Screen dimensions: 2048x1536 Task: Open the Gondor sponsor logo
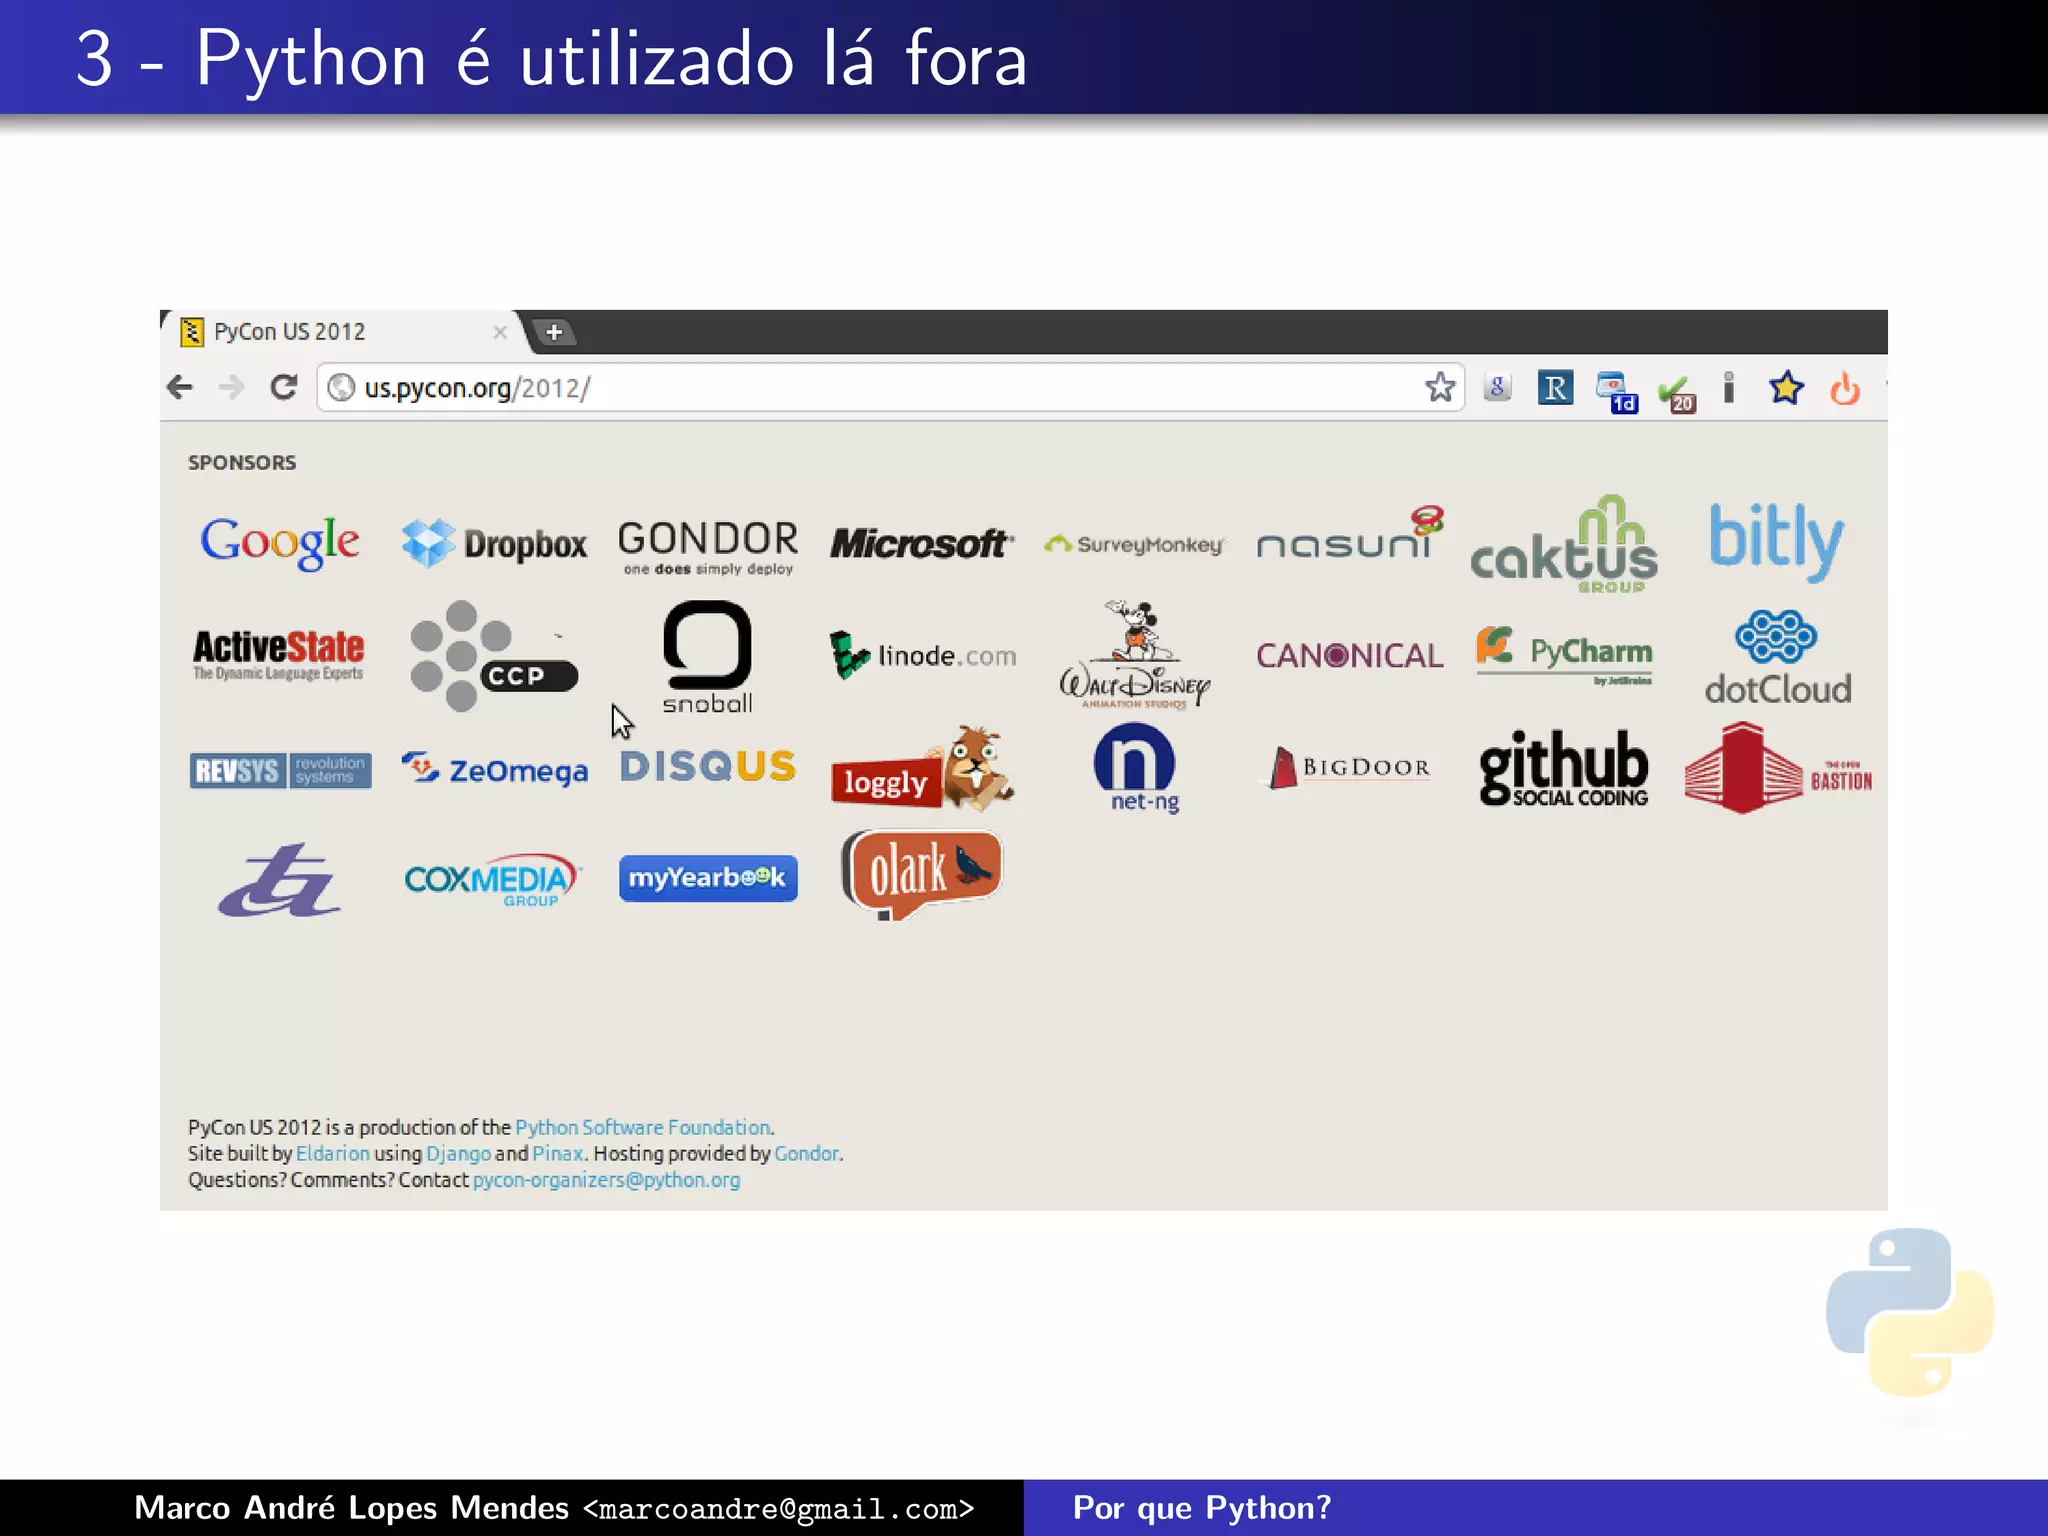(708, 547)
